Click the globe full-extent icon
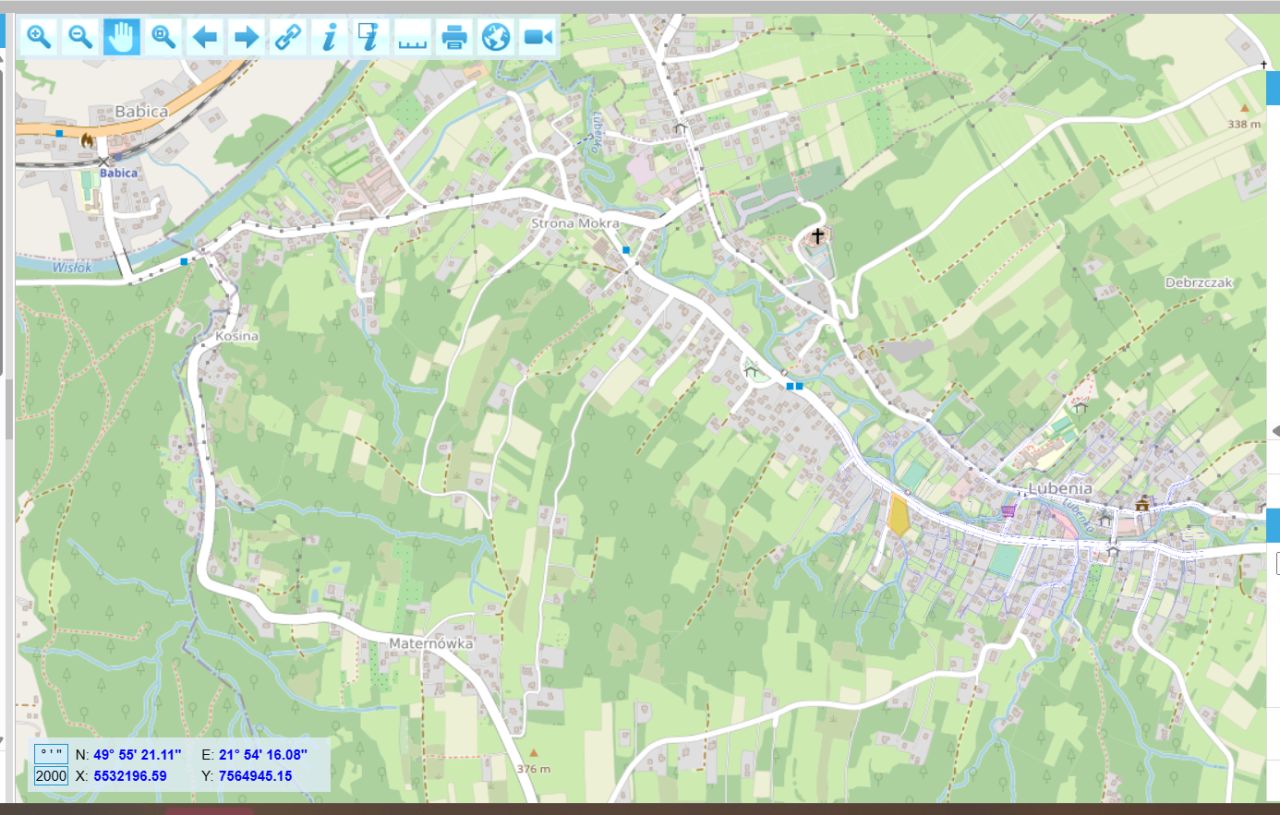 [494, 37]
